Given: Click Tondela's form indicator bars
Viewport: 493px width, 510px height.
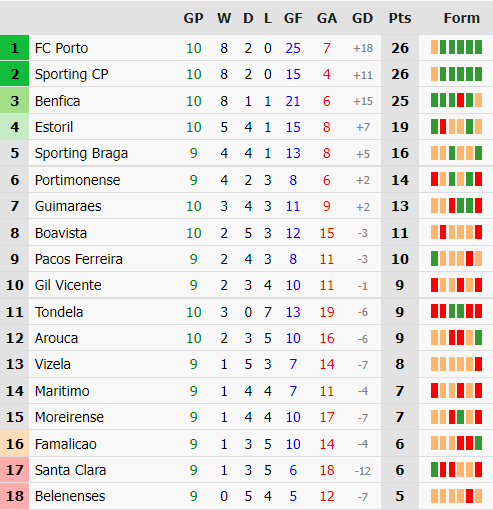Looking at the screenshot, I should [x=456, y=311].
